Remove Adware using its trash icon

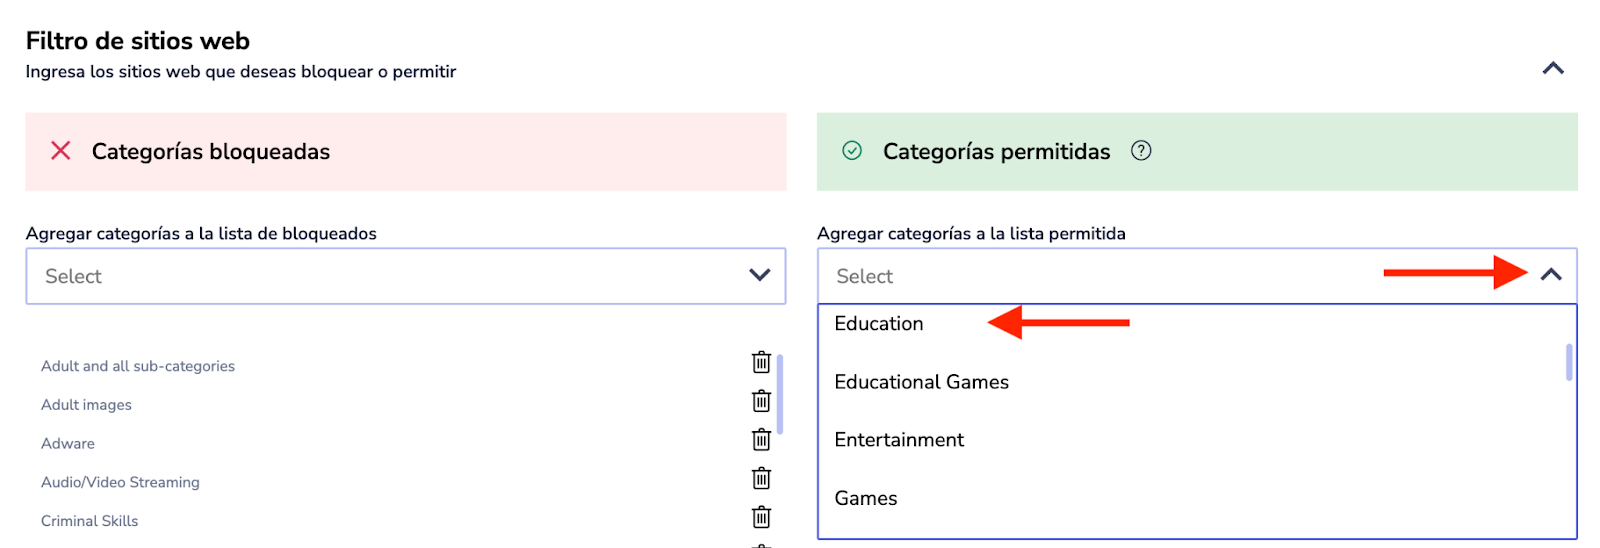tap(761, 440)
